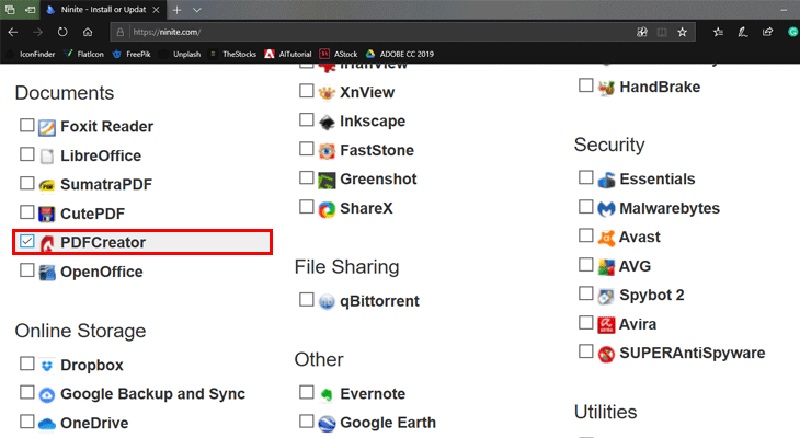
Task: Uncheck the PDFCreator checkbox
Action: pyautogui.click(x=27, y=241)
